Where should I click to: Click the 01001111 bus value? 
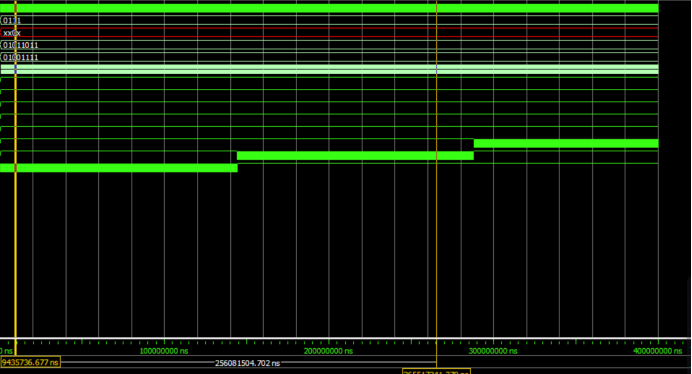pyautogui.click(x=20, y=57)
